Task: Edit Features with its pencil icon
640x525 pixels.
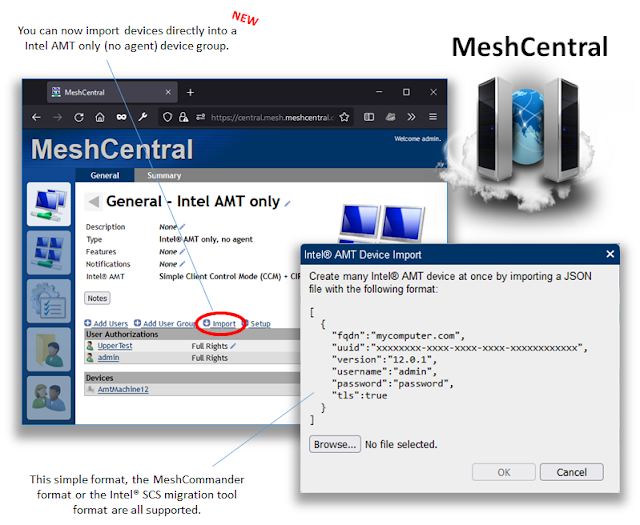Action: pos(182,252)
